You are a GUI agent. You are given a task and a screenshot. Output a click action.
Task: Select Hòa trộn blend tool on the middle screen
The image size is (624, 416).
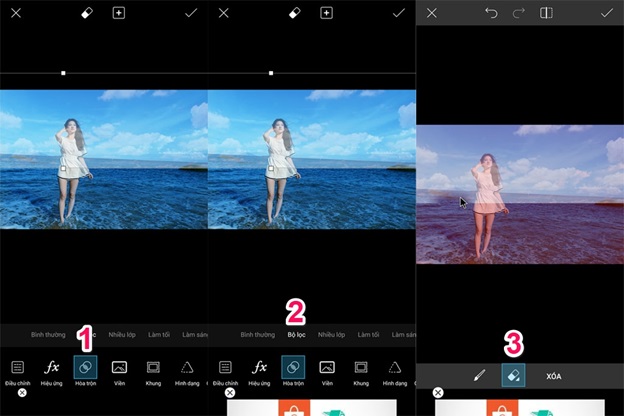293,371
